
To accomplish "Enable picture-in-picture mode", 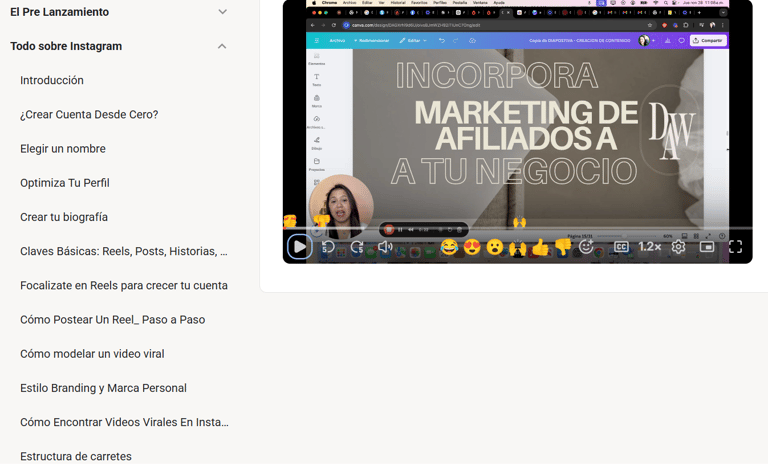I will point(707,247).
